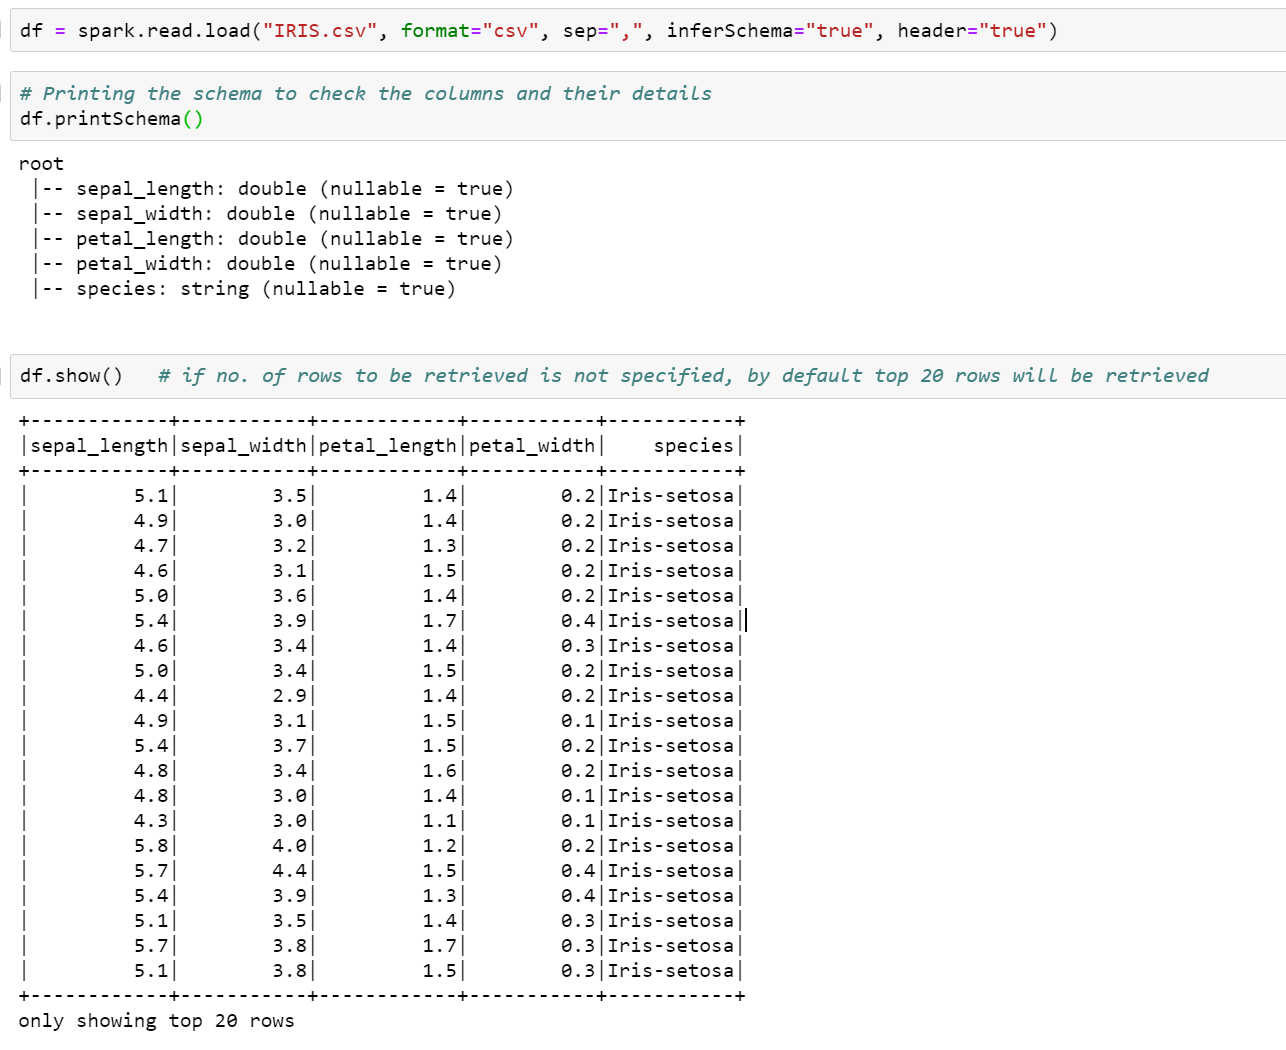The width and height of the screenshot is (1286, 1050).
Task: Click sepal_width value 3.7 in table
Action: coord(289,746)
